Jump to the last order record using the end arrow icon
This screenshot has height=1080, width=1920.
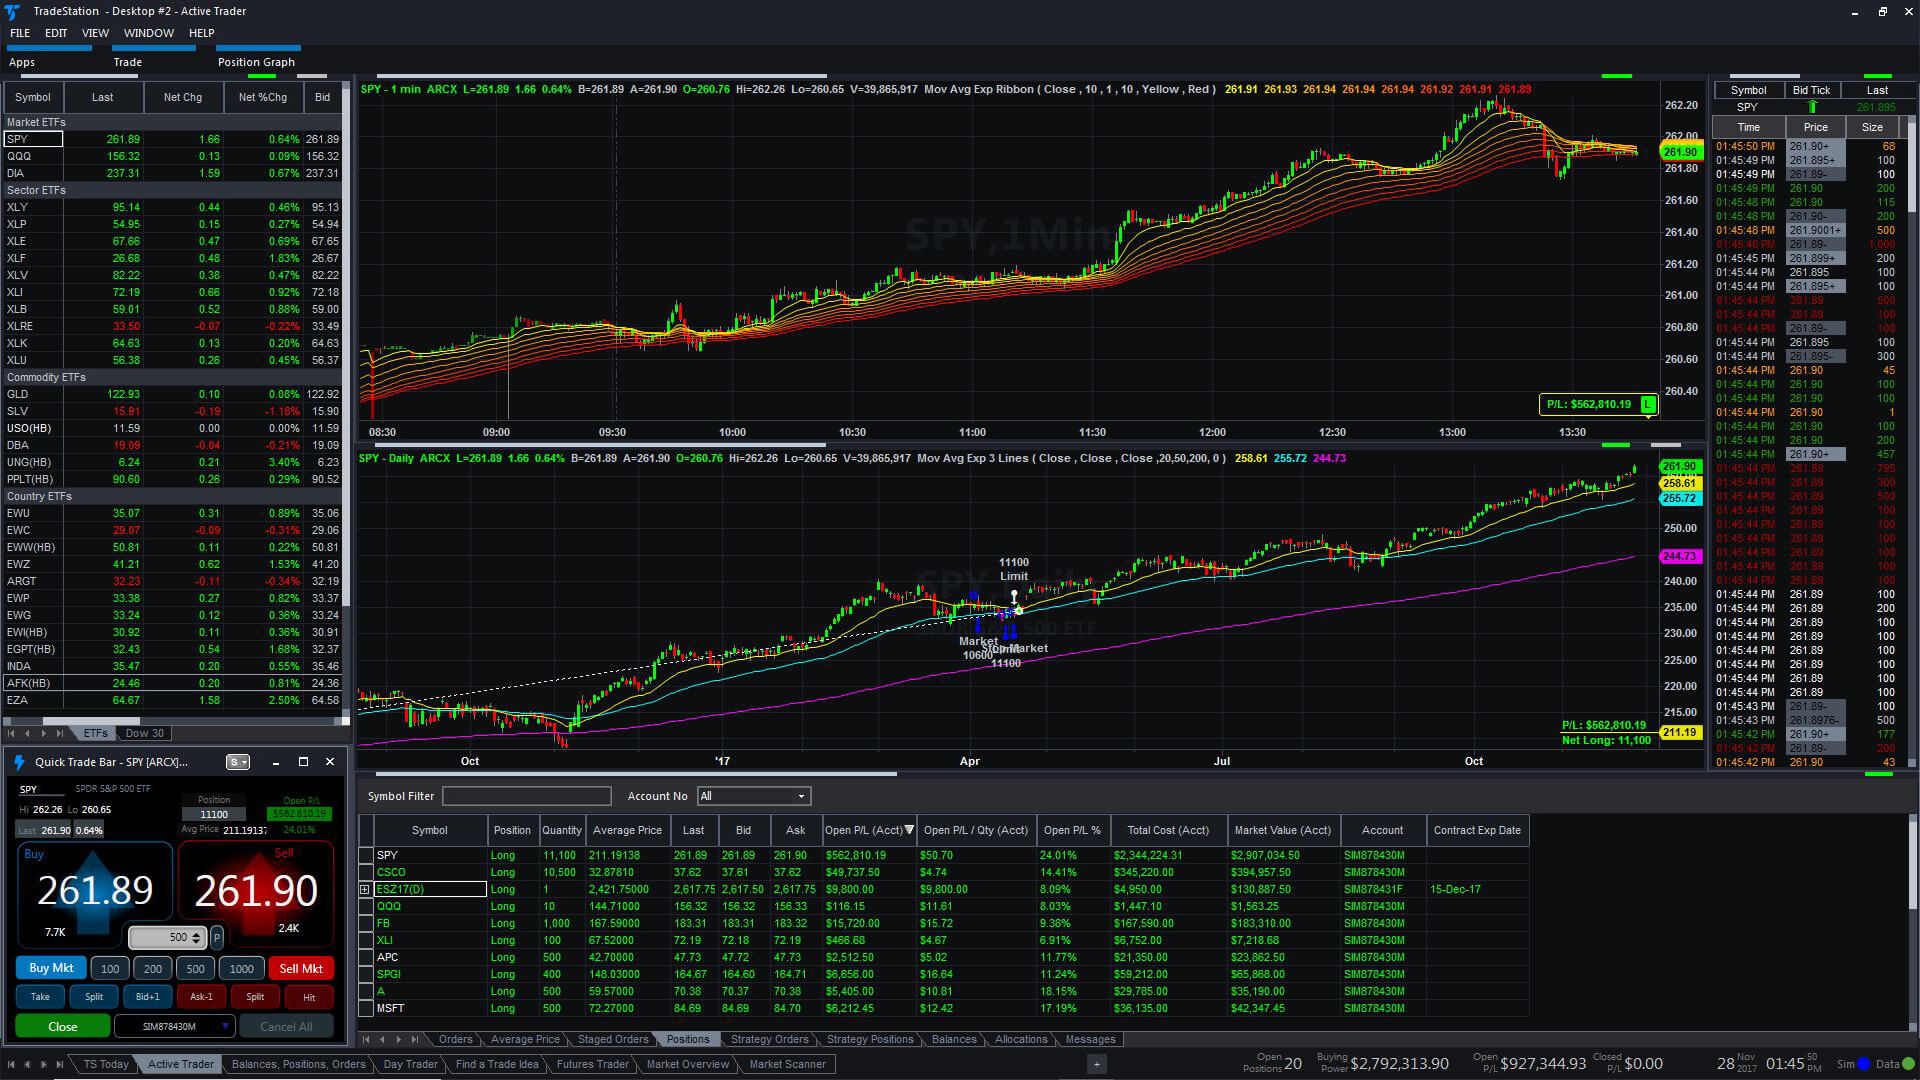tap(416, 1039)
